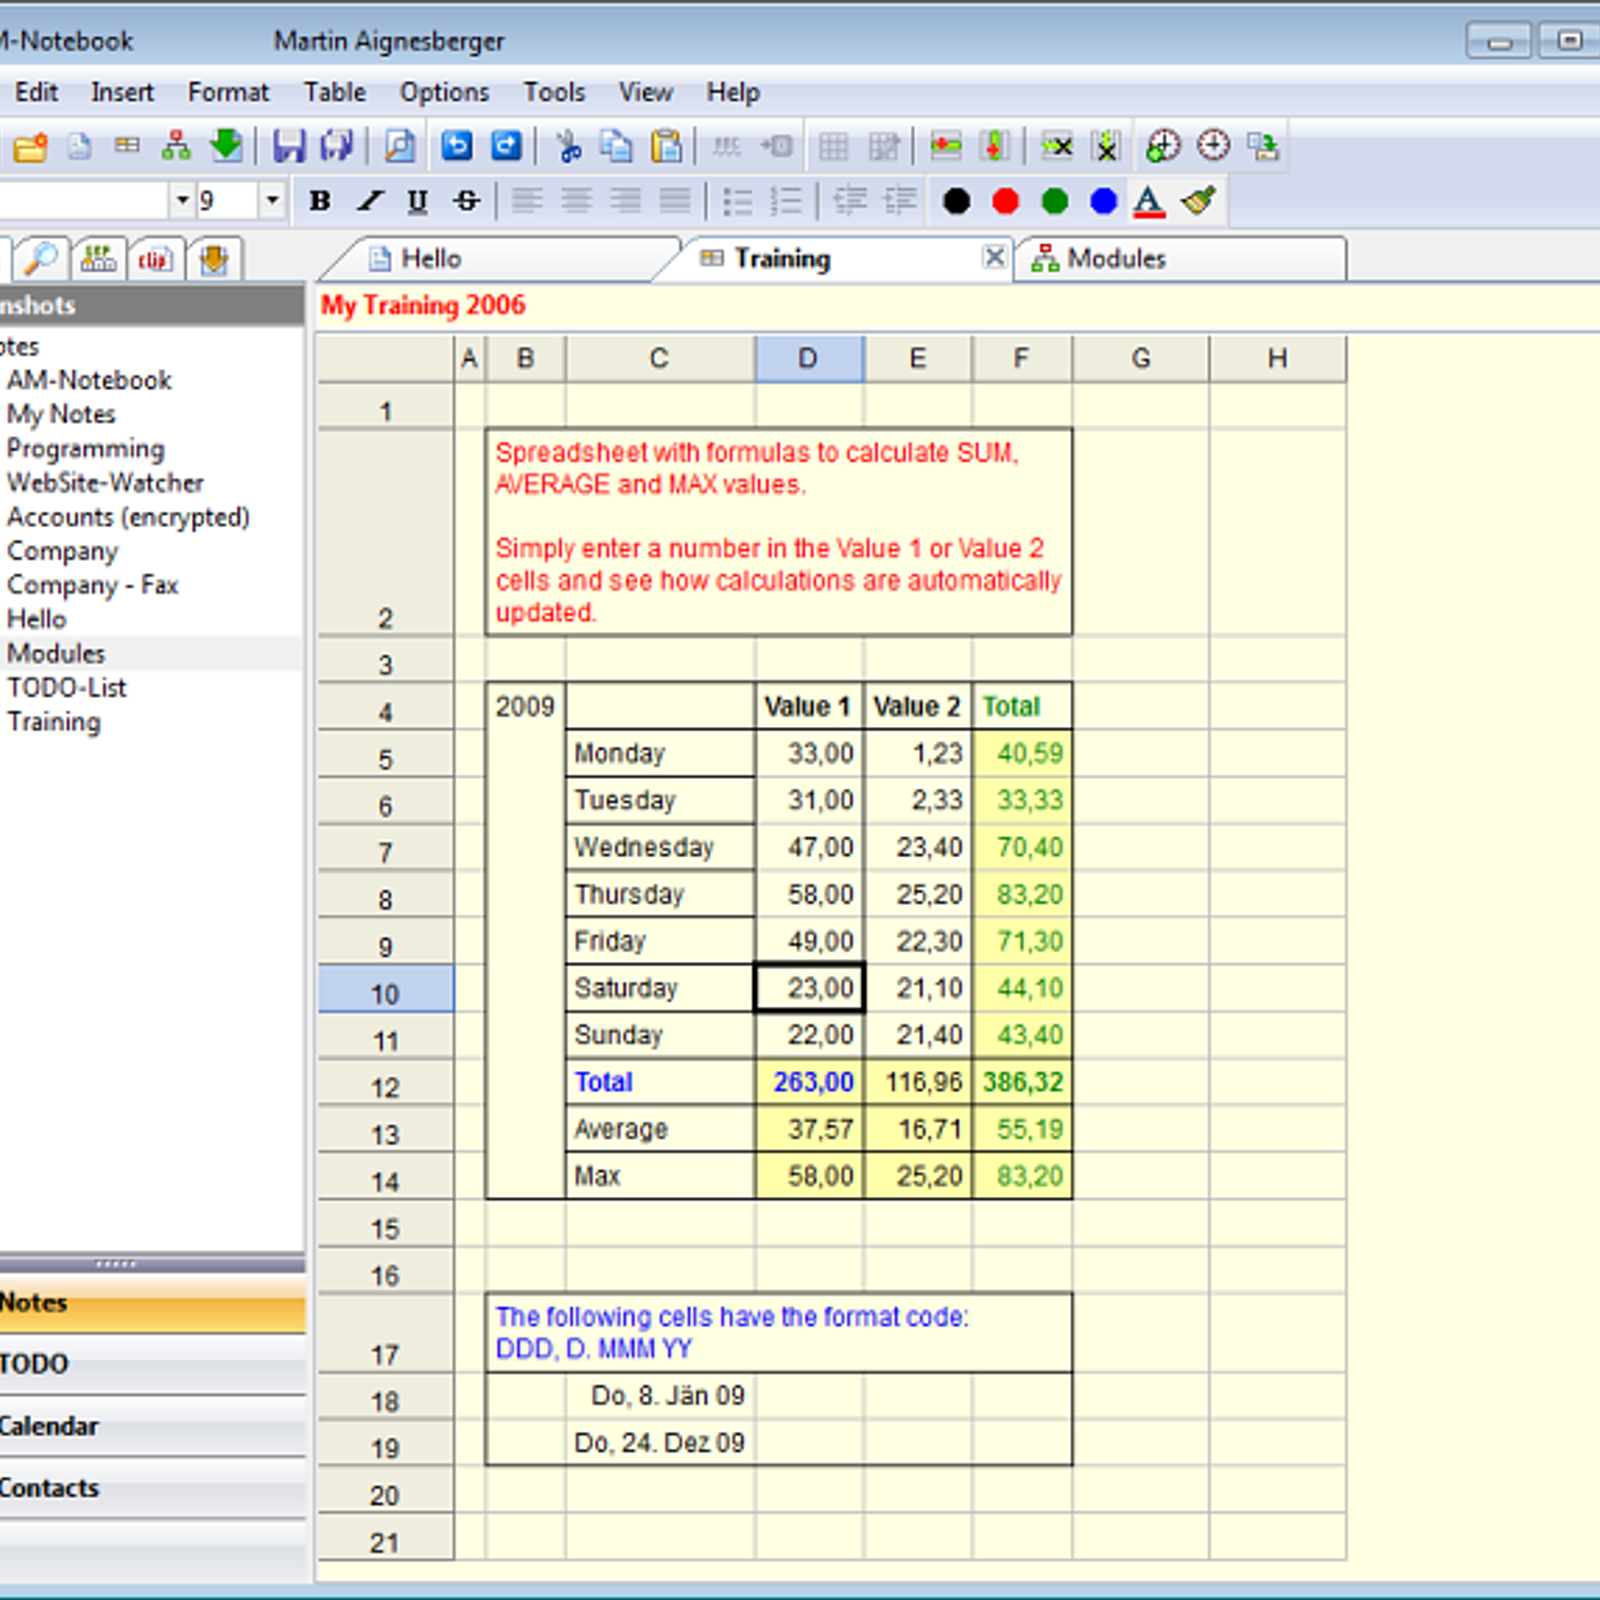Open print preview icon
Screen dimensions: 1600x1600
pos(400,147)
